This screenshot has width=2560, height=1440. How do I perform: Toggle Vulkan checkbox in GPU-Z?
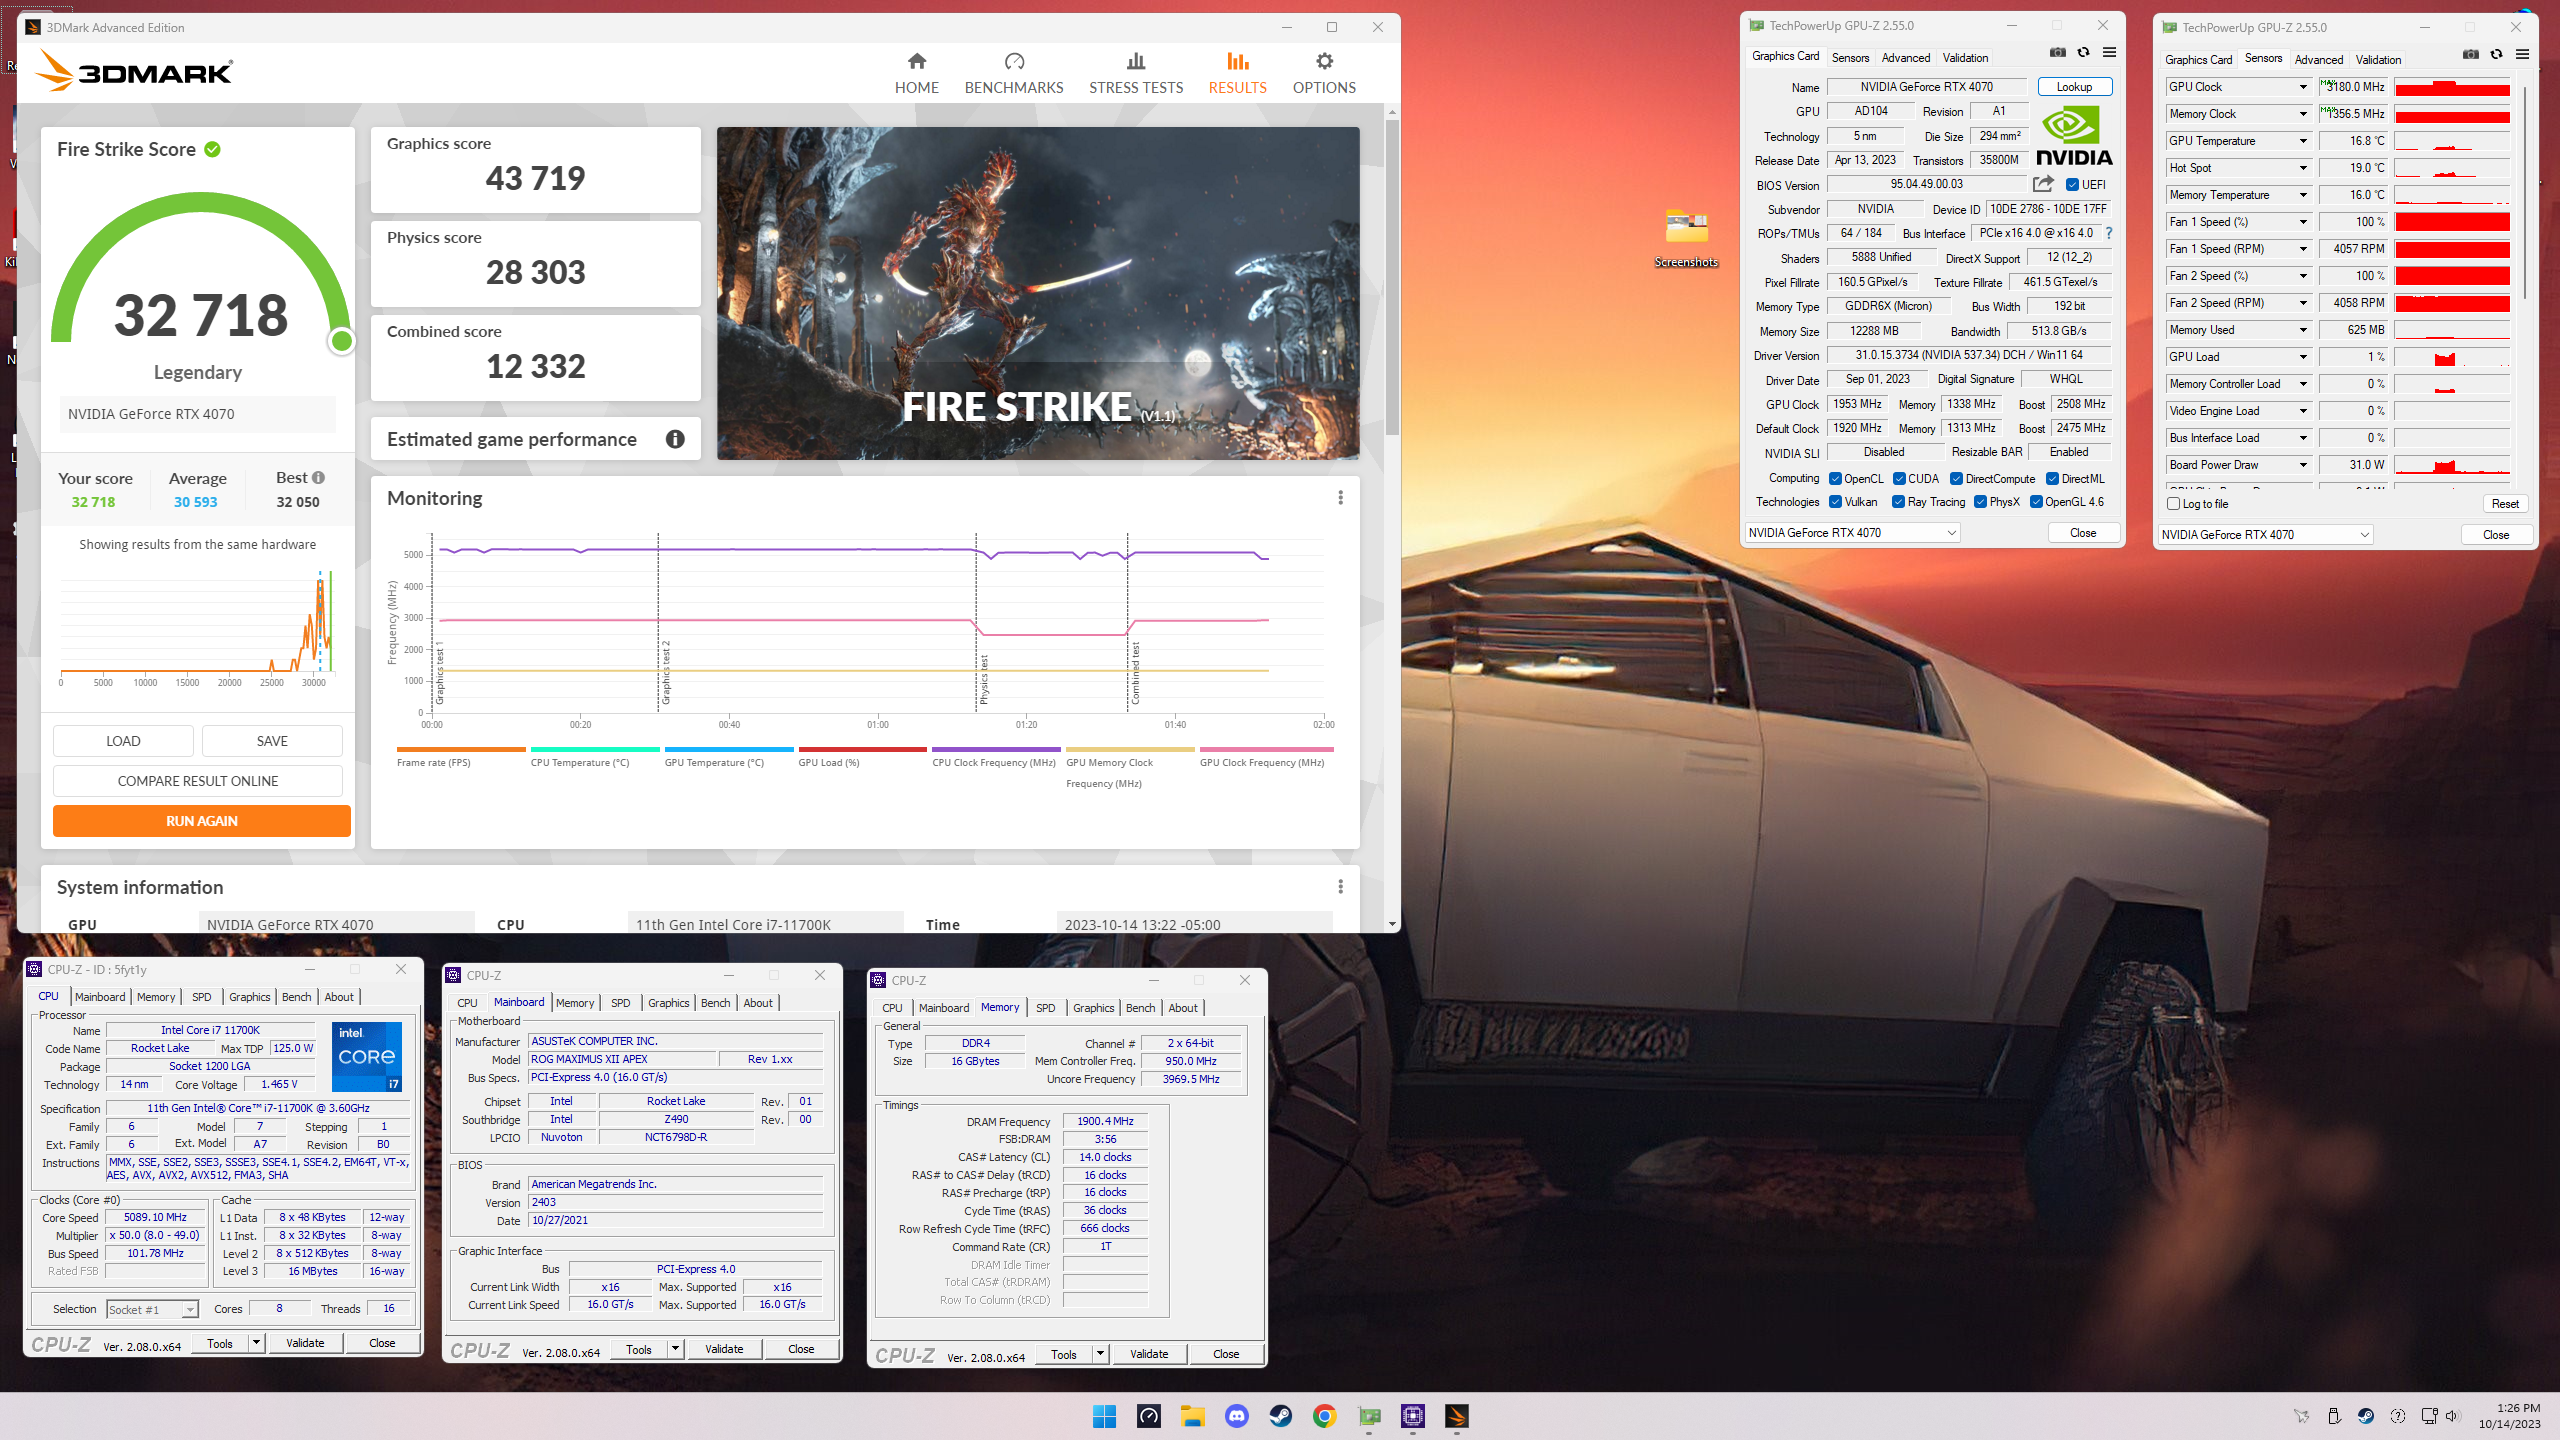point(1835,502)
